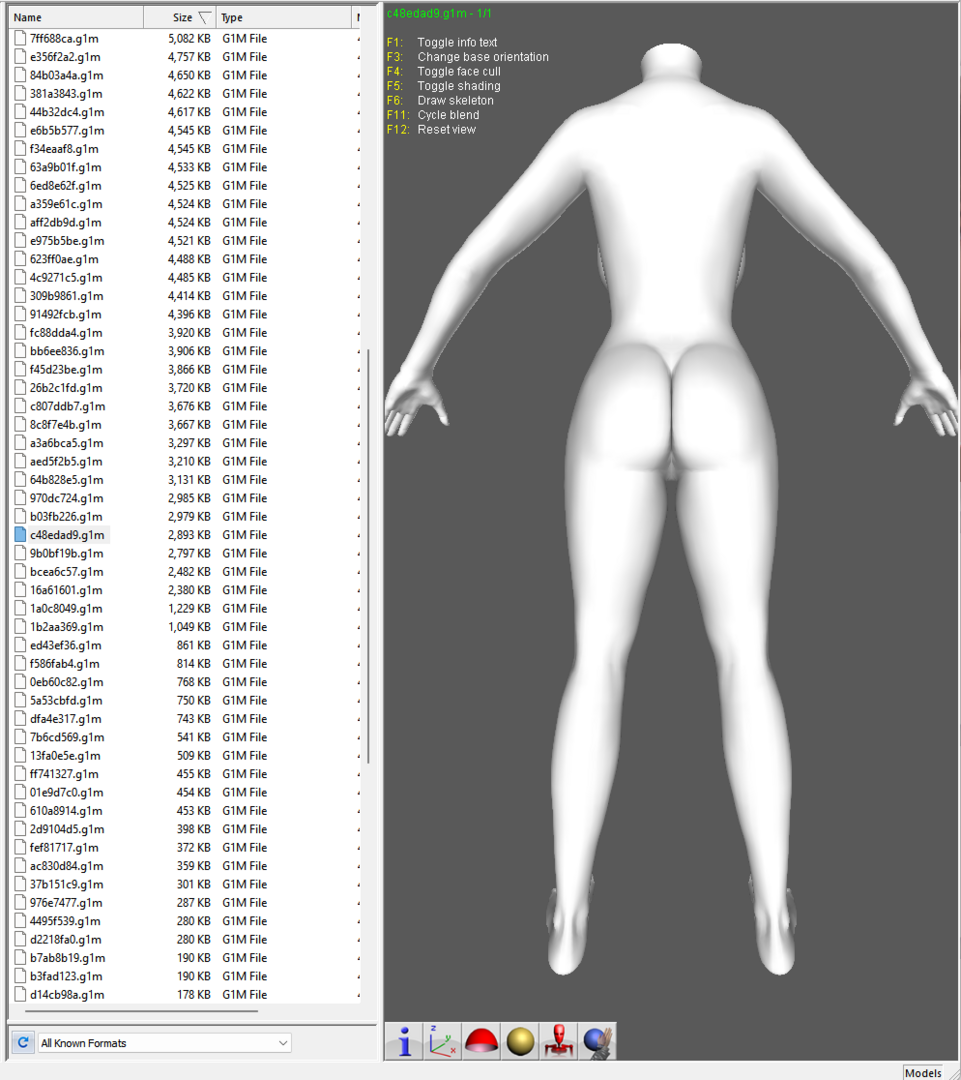Select file c807ddb7.g1m
961x1080 pixels.
pos(67,406)
